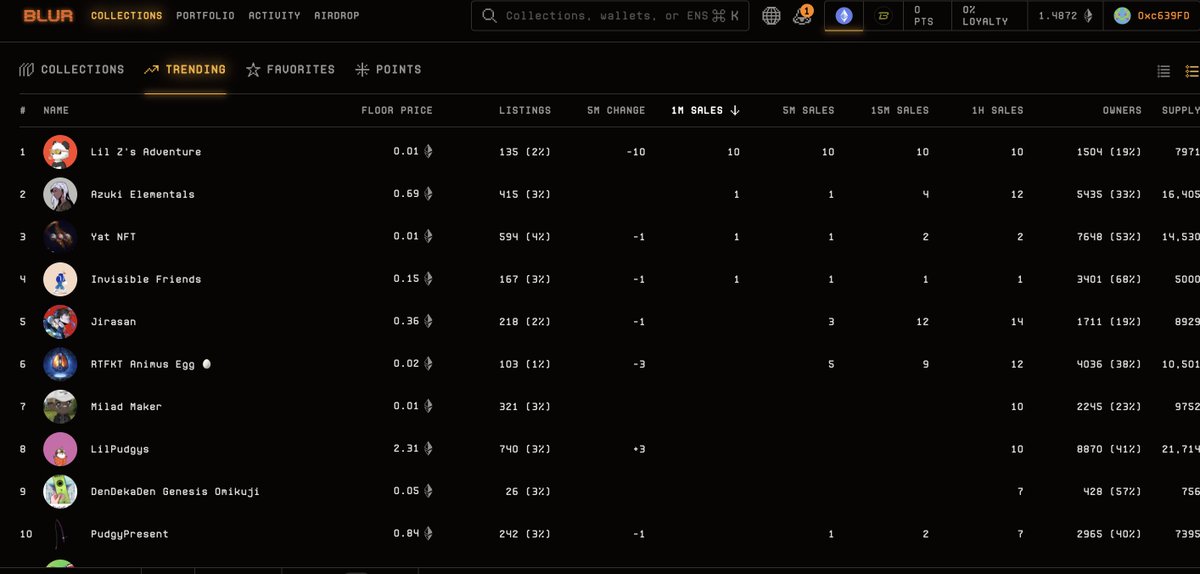Open the Collections top navigation item
Image resolution: width=1200 pixels, height=574 pixels.
tap(126, 16)
